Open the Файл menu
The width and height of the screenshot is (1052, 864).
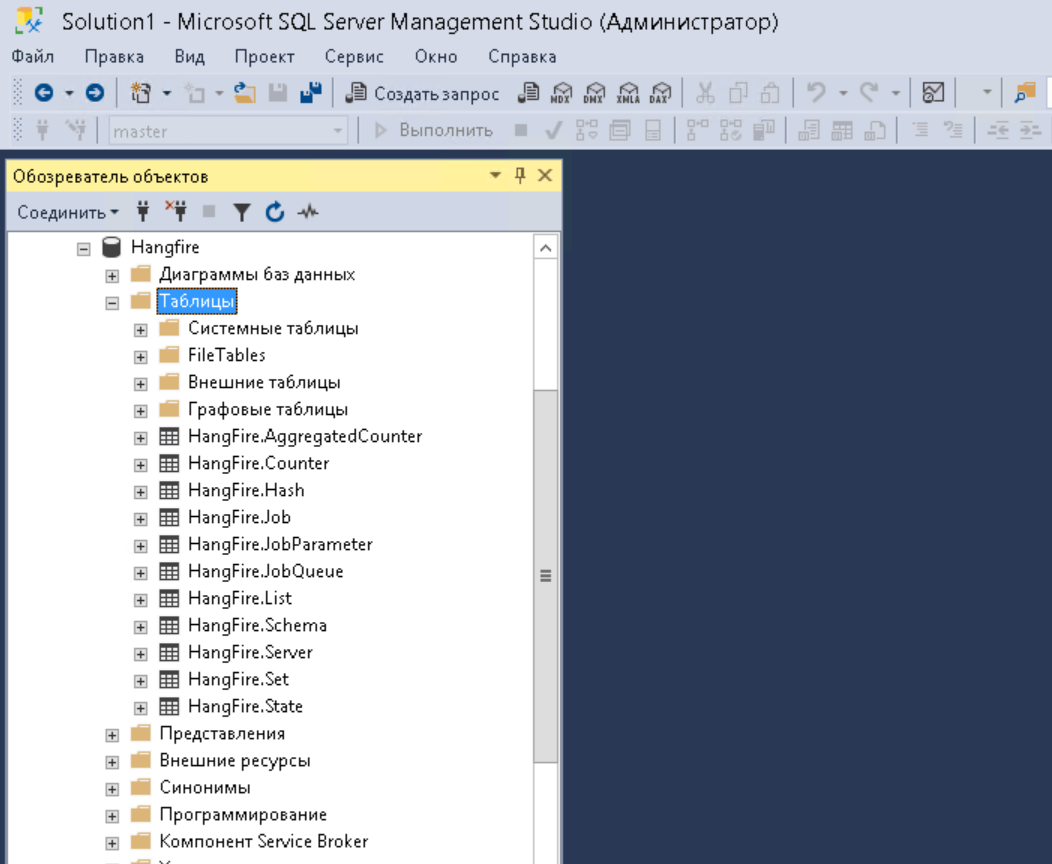pos(33,57)
